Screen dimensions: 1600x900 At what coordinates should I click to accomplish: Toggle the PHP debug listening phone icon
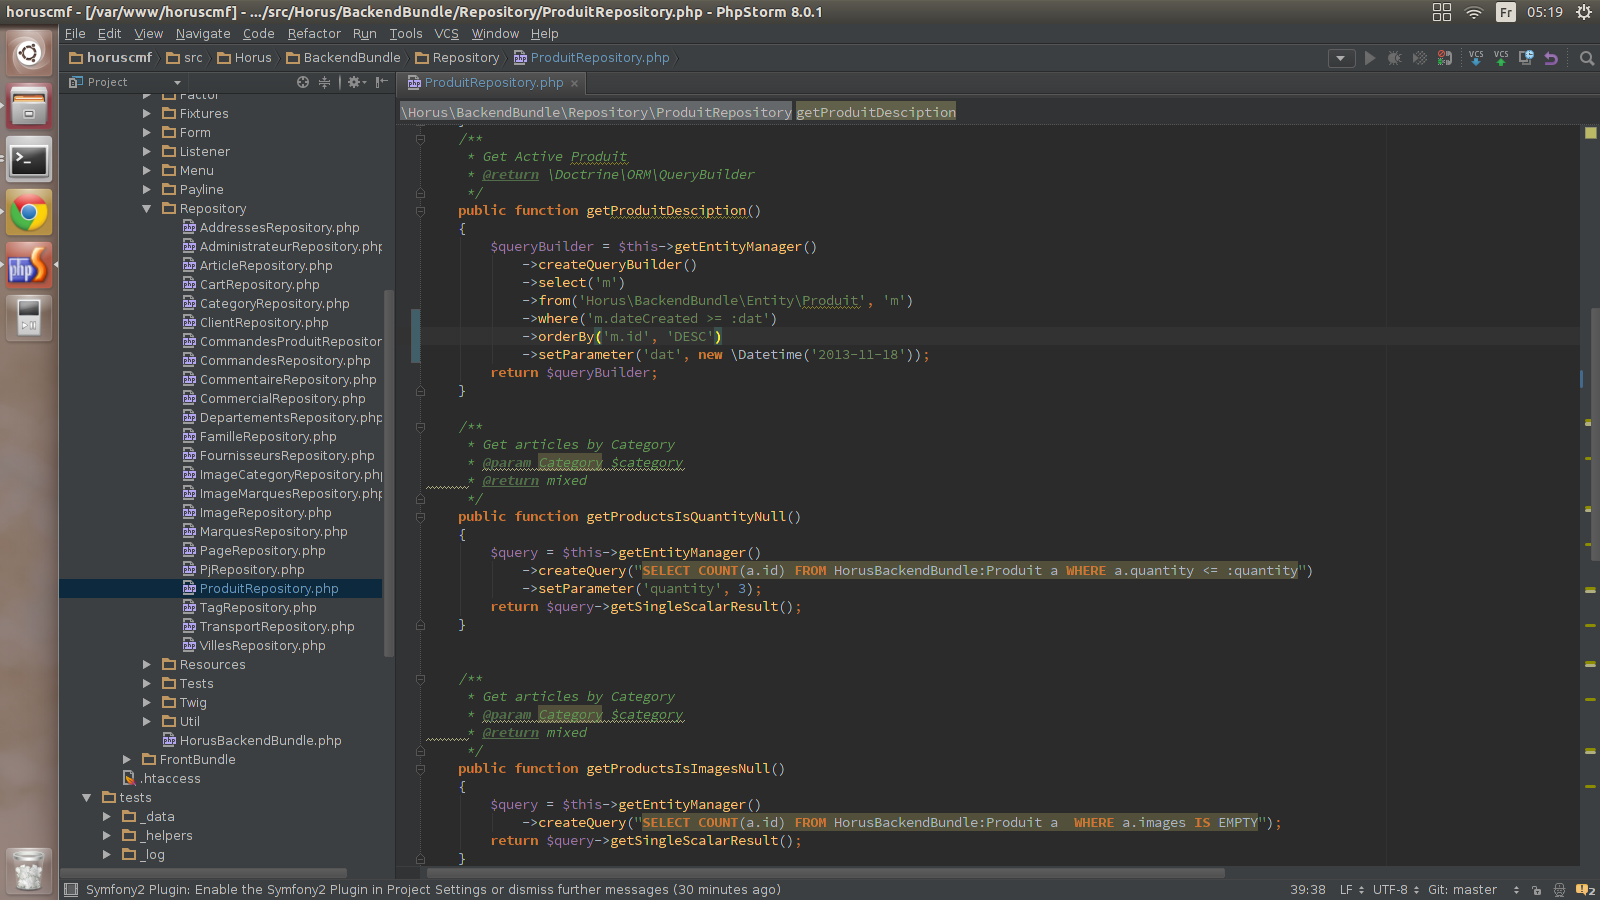click(1444, 58)
